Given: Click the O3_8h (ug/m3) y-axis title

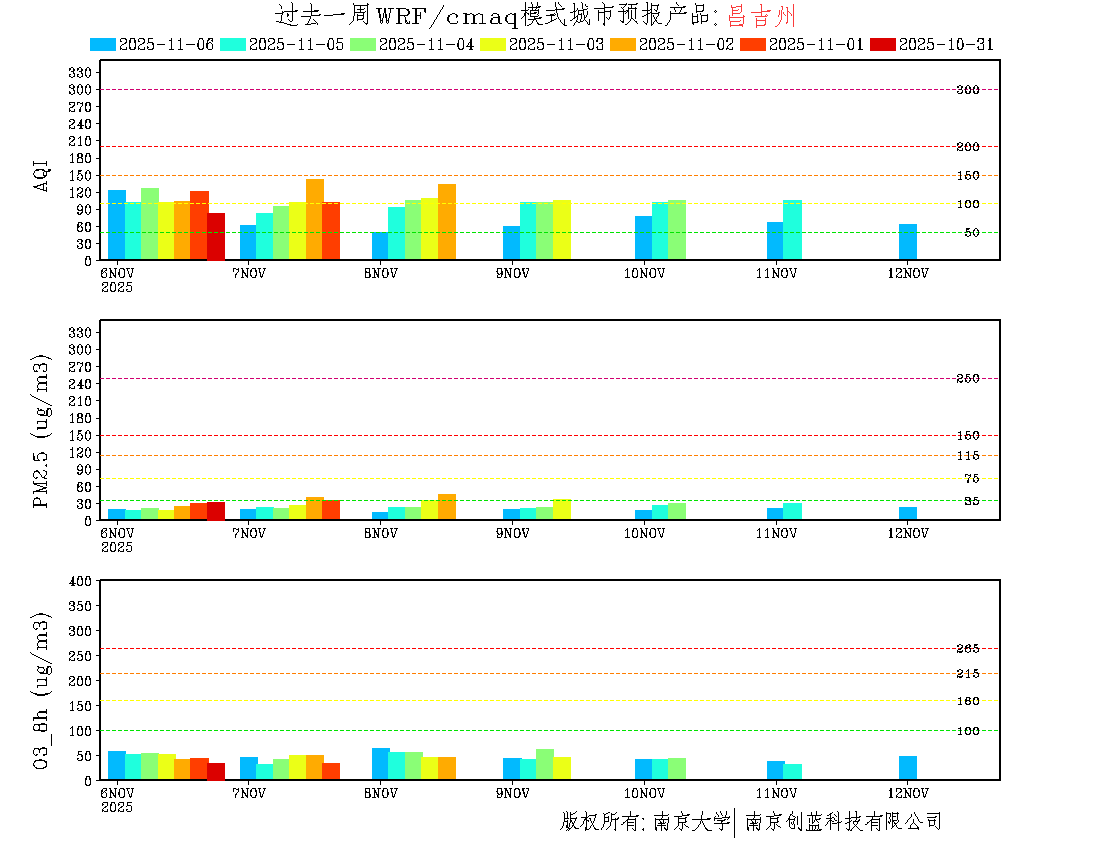Looking at the screenshot, I should tap(42, 688).
